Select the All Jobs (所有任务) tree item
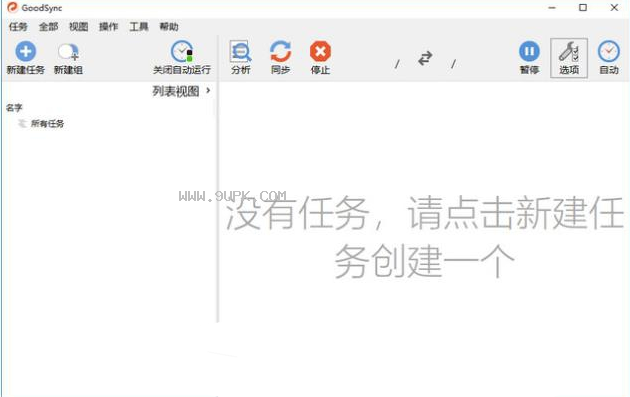This screenshot has height=397, width=630. pyautogui.click(x=47, y=124)
